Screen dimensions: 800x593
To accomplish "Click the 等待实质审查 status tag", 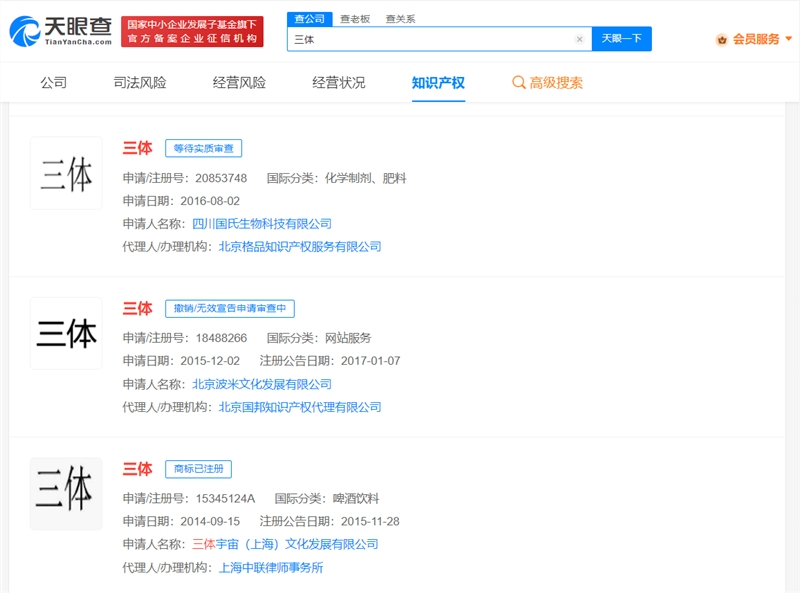I will click(x=204, y=149).
